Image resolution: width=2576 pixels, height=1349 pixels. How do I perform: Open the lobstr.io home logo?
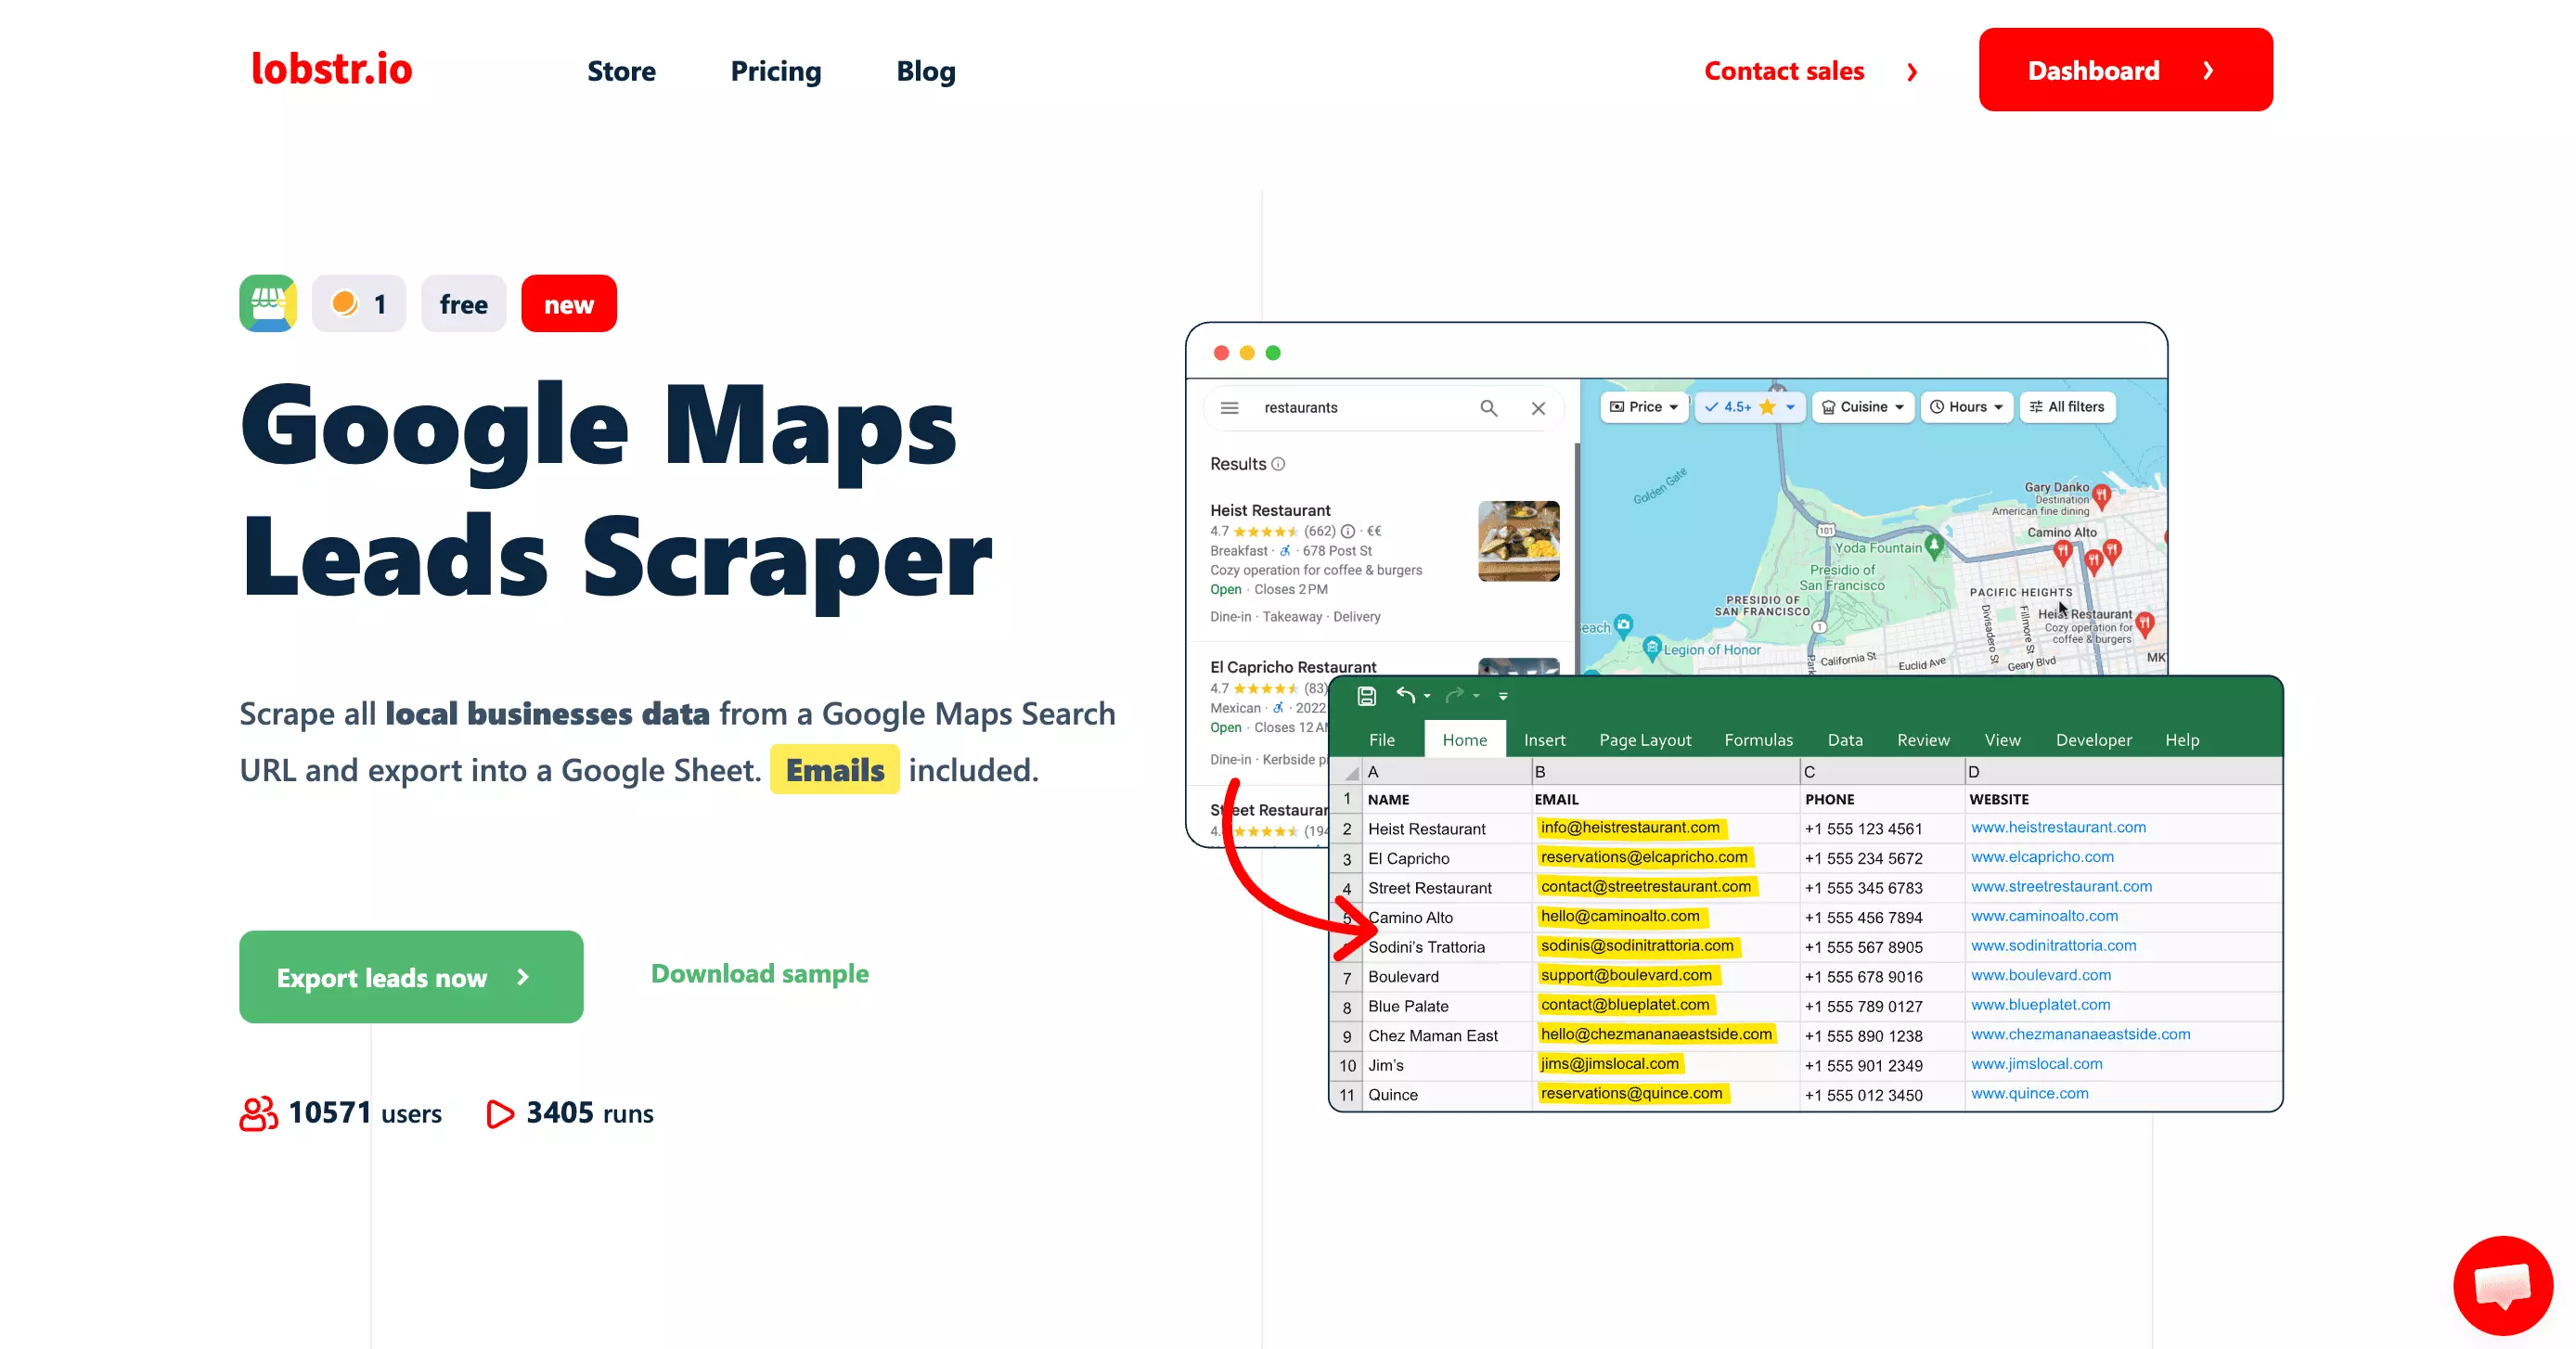click(x=331, y=69)
